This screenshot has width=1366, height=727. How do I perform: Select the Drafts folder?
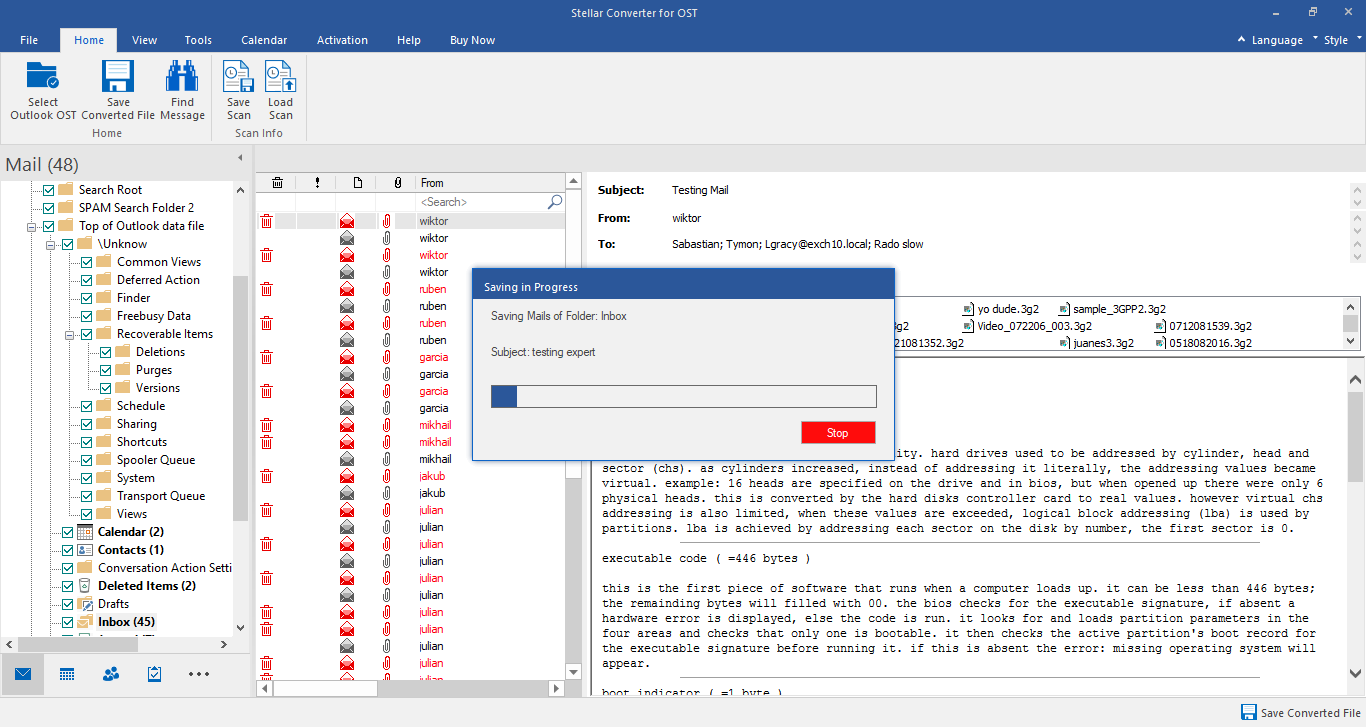pyautogui.click(x=113, y=604)
